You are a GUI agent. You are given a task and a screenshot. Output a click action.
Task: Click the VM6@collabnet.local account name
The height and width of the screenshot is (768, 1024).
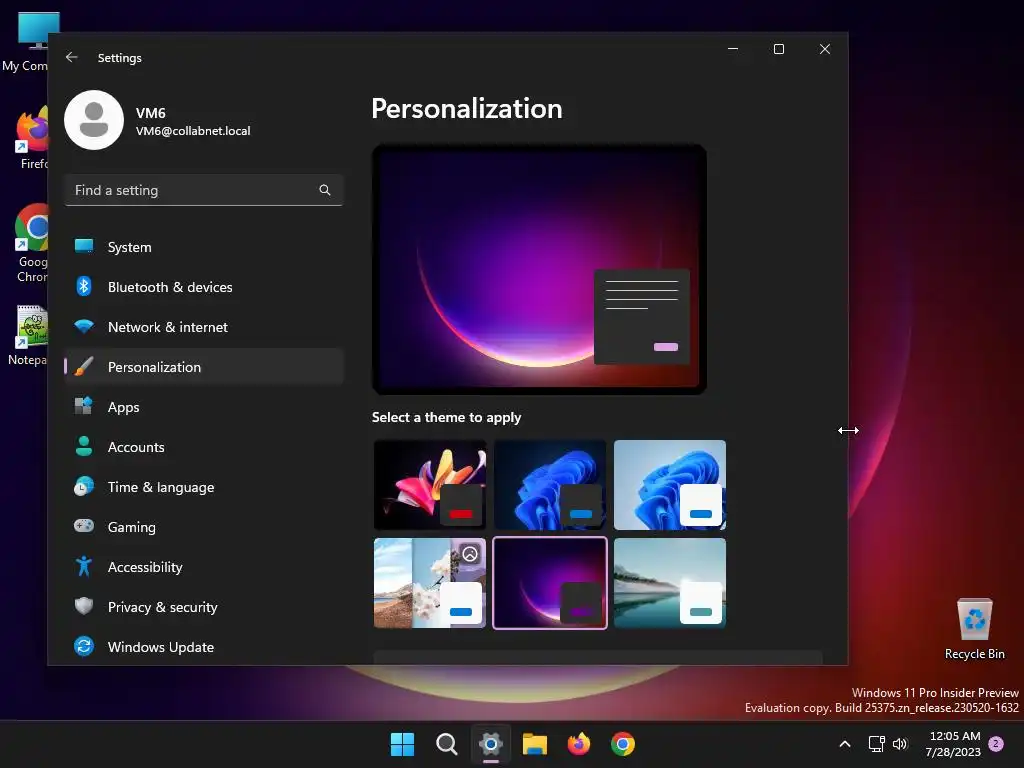point(193,131)
